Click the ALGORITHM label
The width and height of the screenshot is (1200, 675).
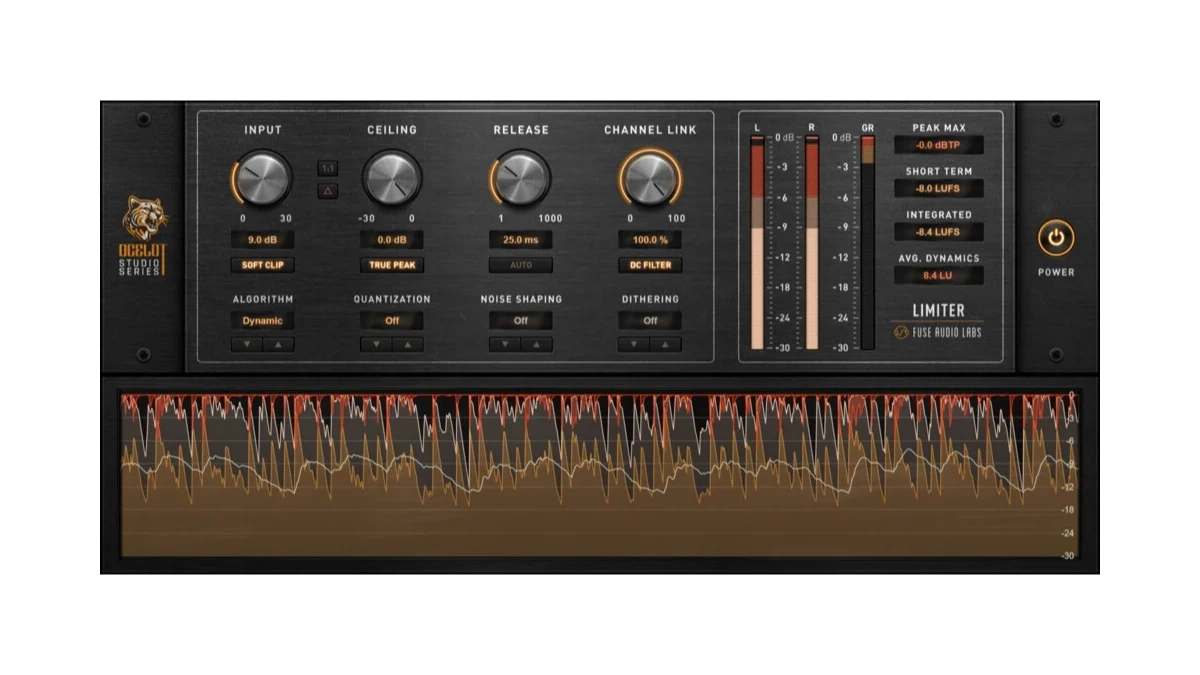tap(263, 299)
